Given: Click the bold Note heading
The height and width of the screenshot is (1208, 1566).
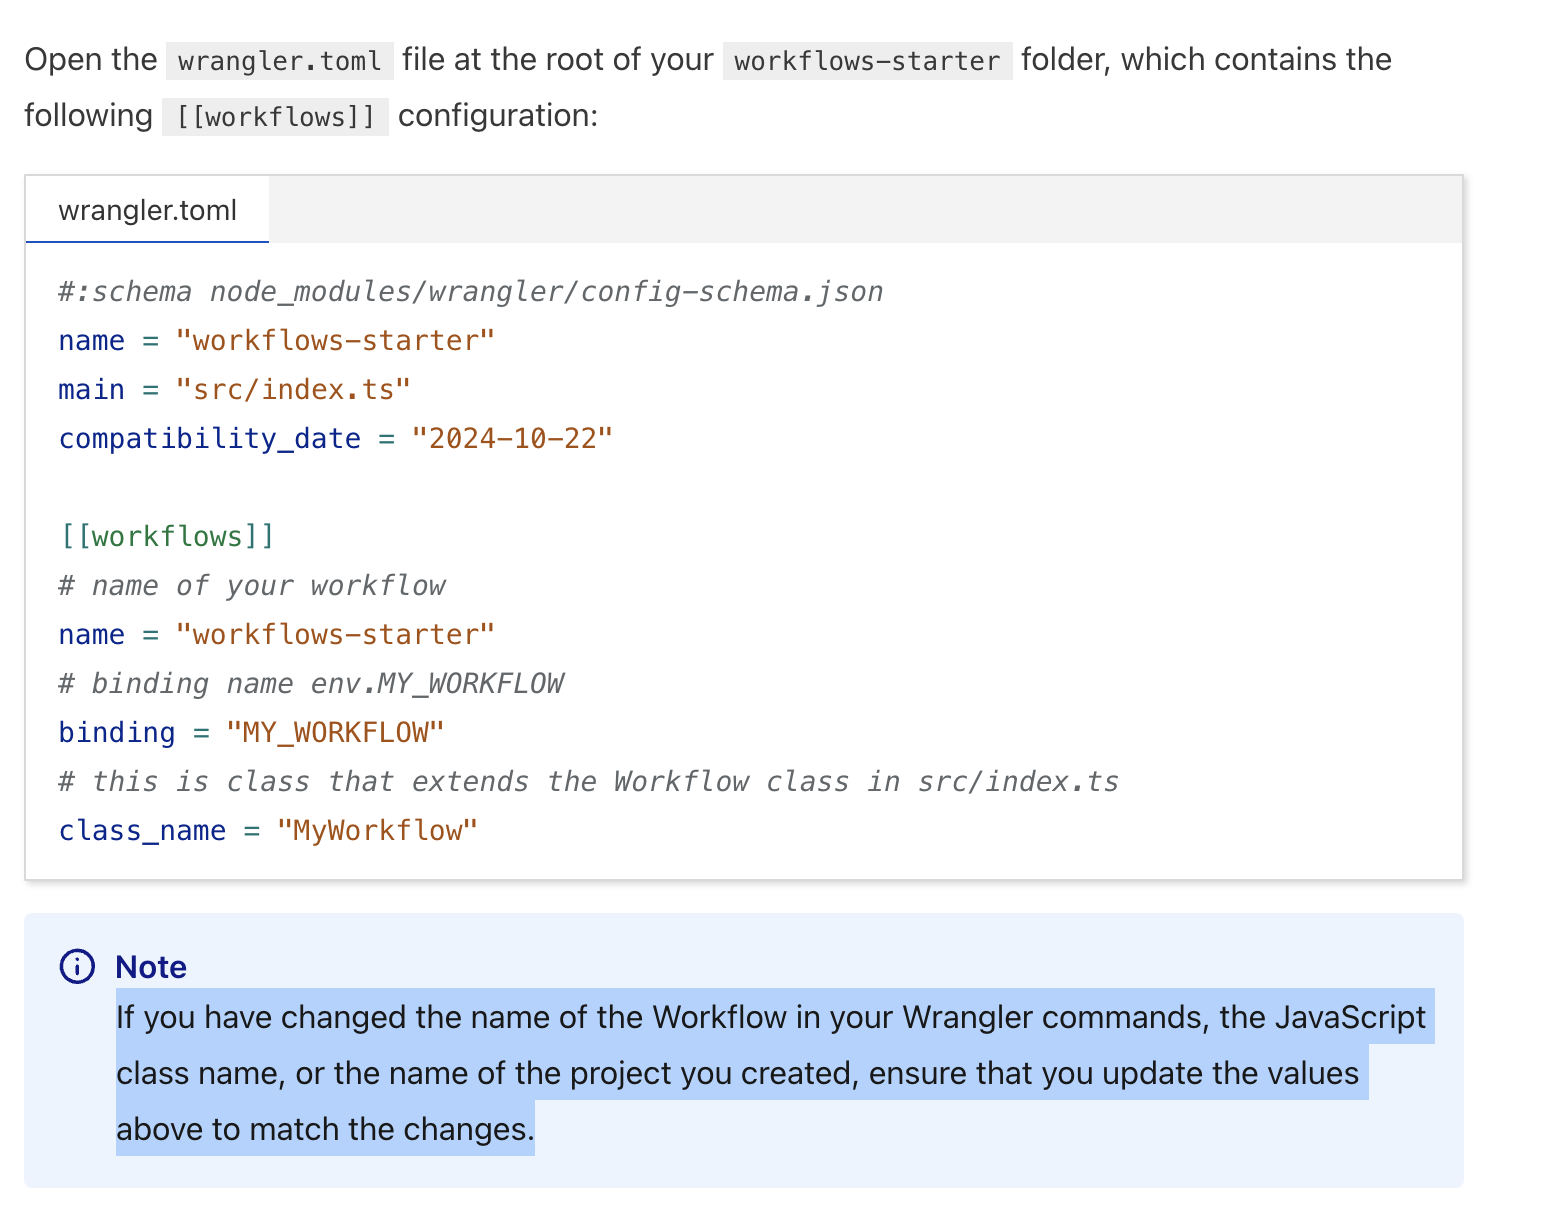Looking at the screenshot, I should point(151,967).
